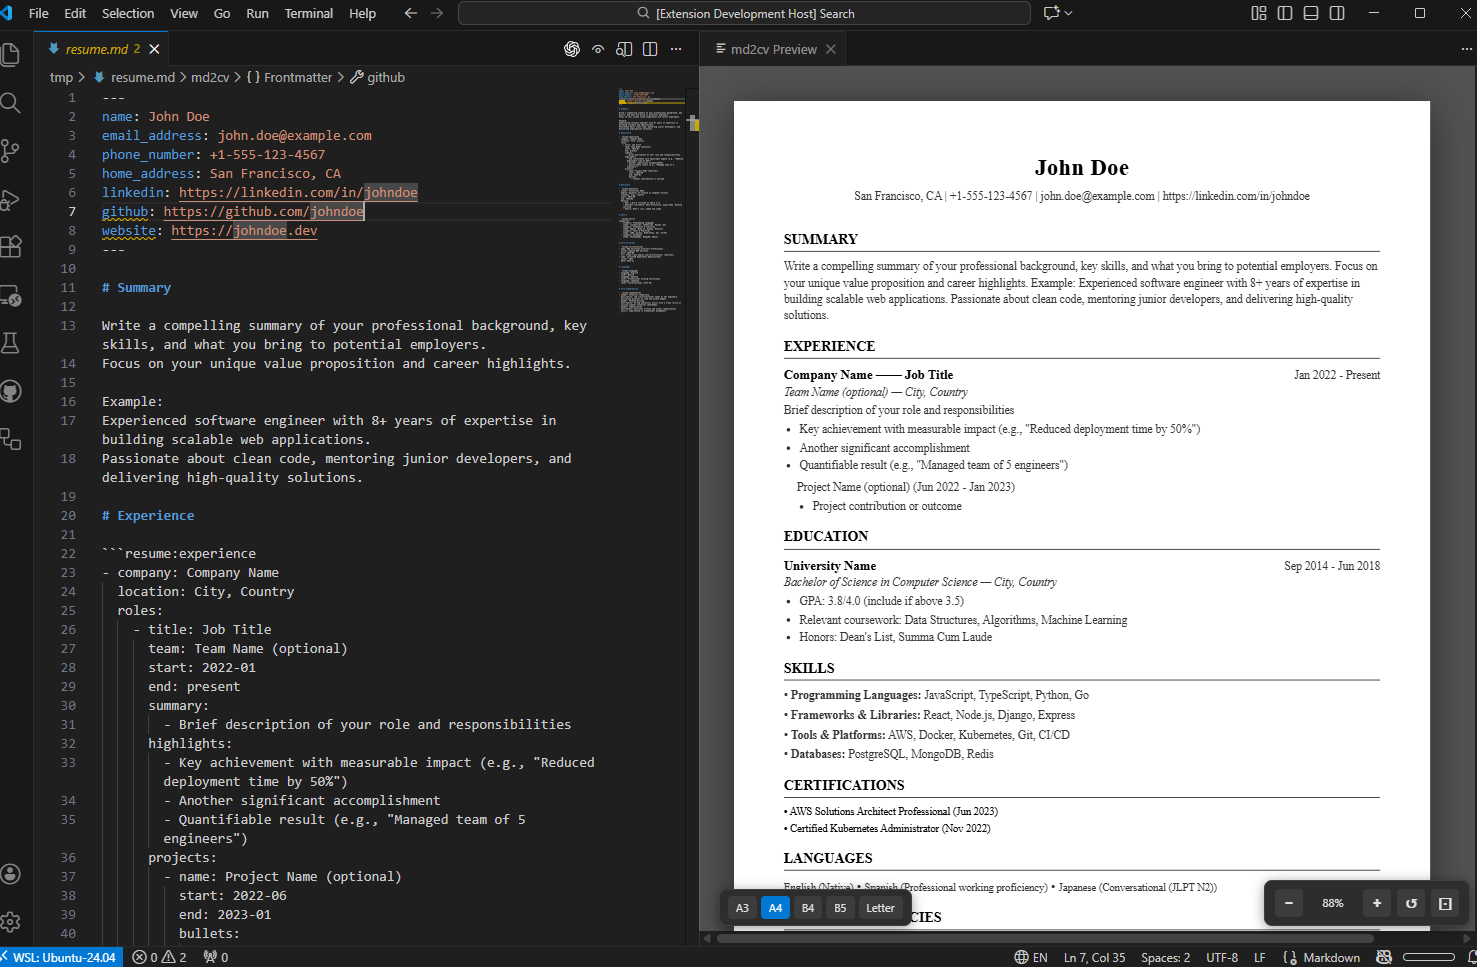Viewport: 1477px width, 967px height.
Task: Switch to resume.md tab
Action: [x=97, y=49]
